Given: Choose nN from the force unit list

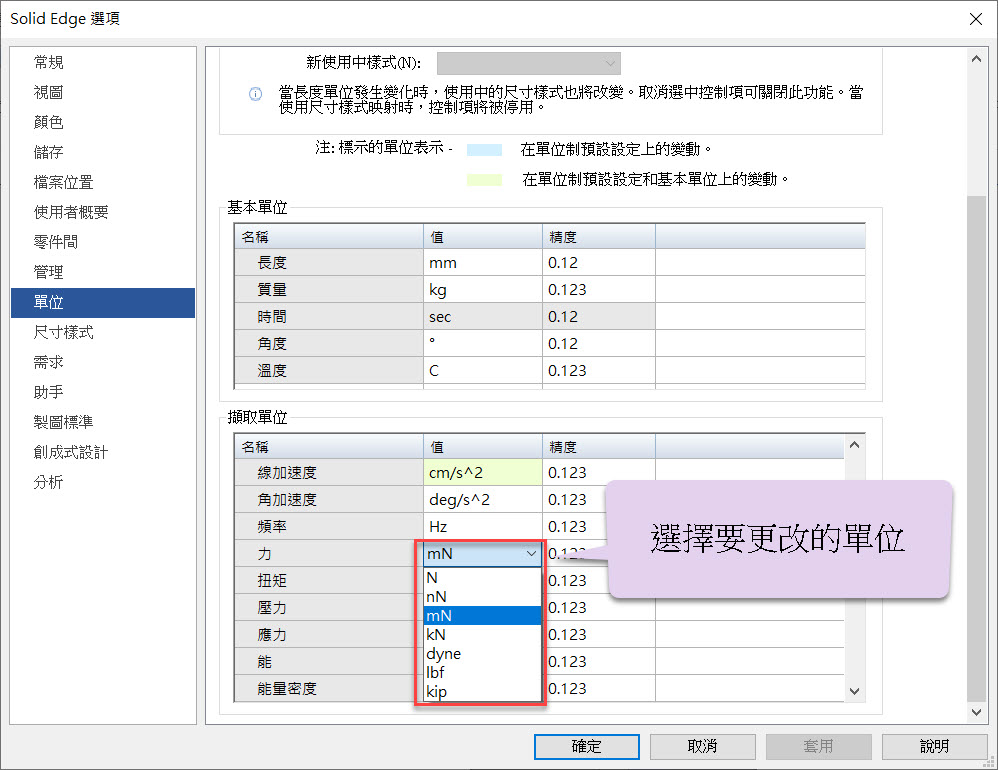Looking at the screenshot, I should (482, 597).
